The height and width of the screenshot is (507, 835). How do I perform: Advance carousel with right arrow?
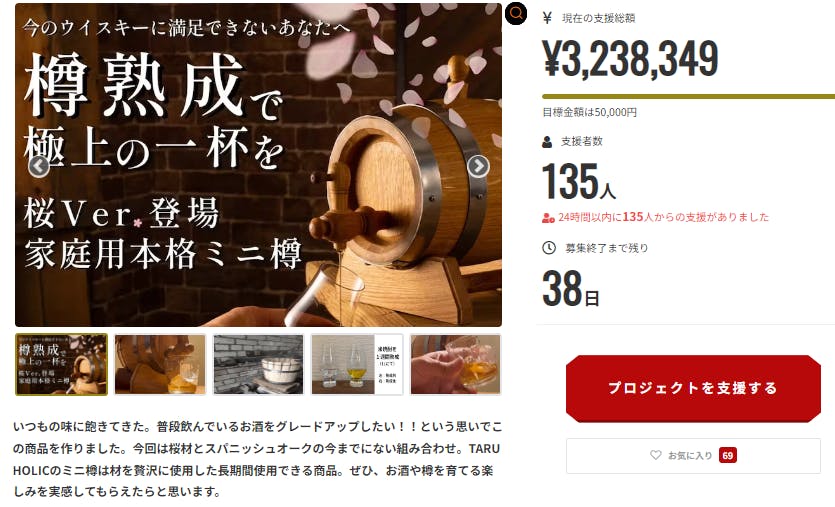point(478,166)
